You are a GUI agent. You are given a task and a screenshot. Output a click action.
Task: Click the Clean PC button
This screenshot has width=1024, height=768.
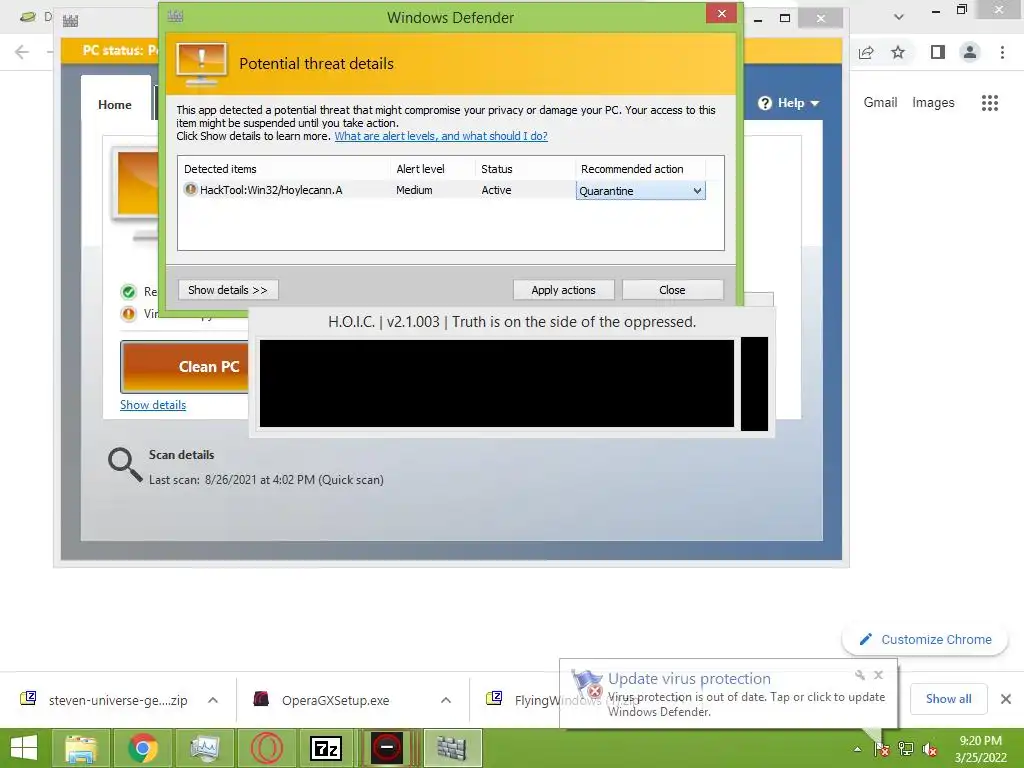[x=185, y=366]
